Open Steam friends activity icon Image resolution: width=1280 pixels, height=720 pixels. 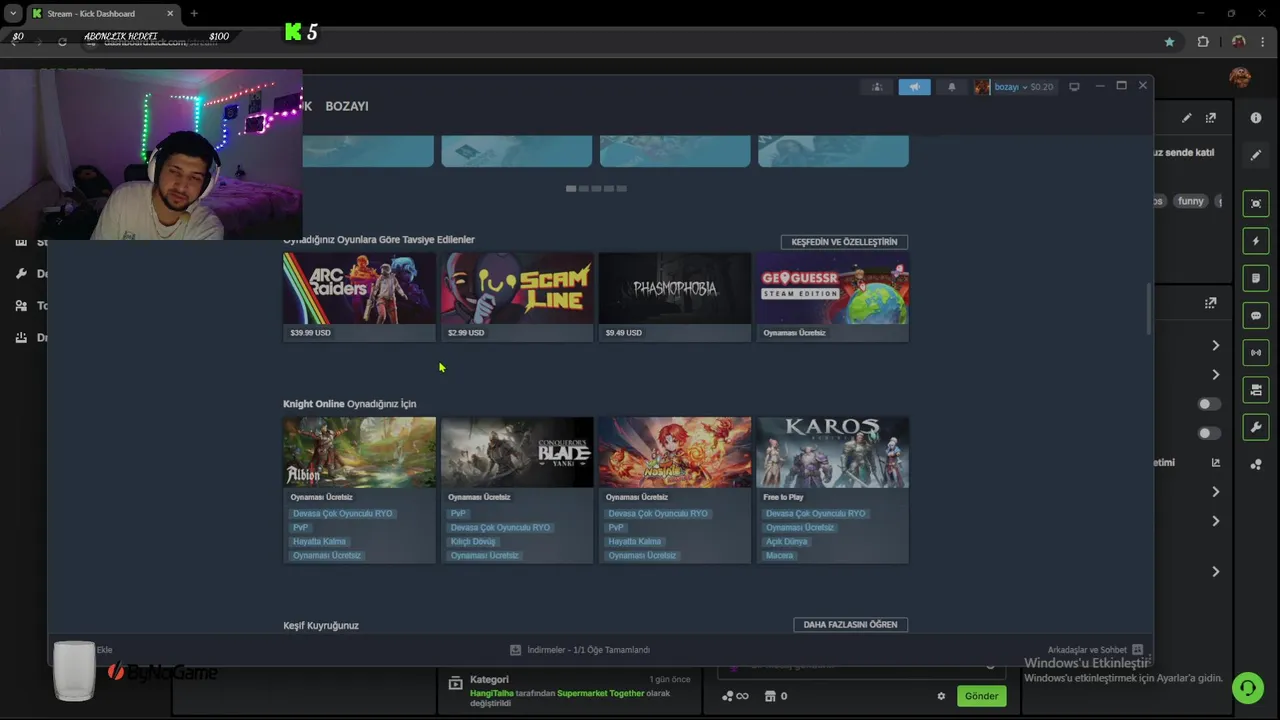click(877, 87)
